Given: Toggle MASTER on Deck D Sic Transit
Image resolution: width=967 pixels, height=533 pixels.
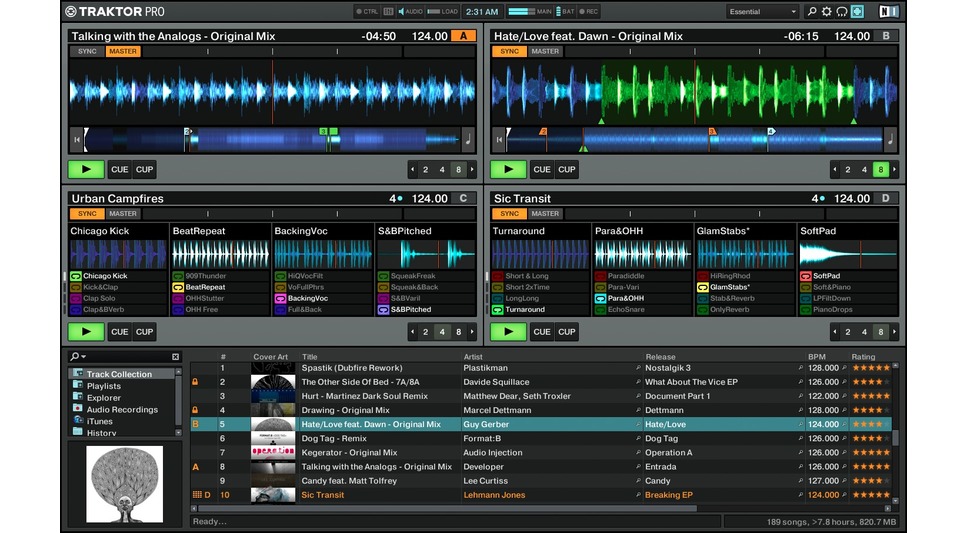Looking at the screenshot, I should (x=545, y=213).
